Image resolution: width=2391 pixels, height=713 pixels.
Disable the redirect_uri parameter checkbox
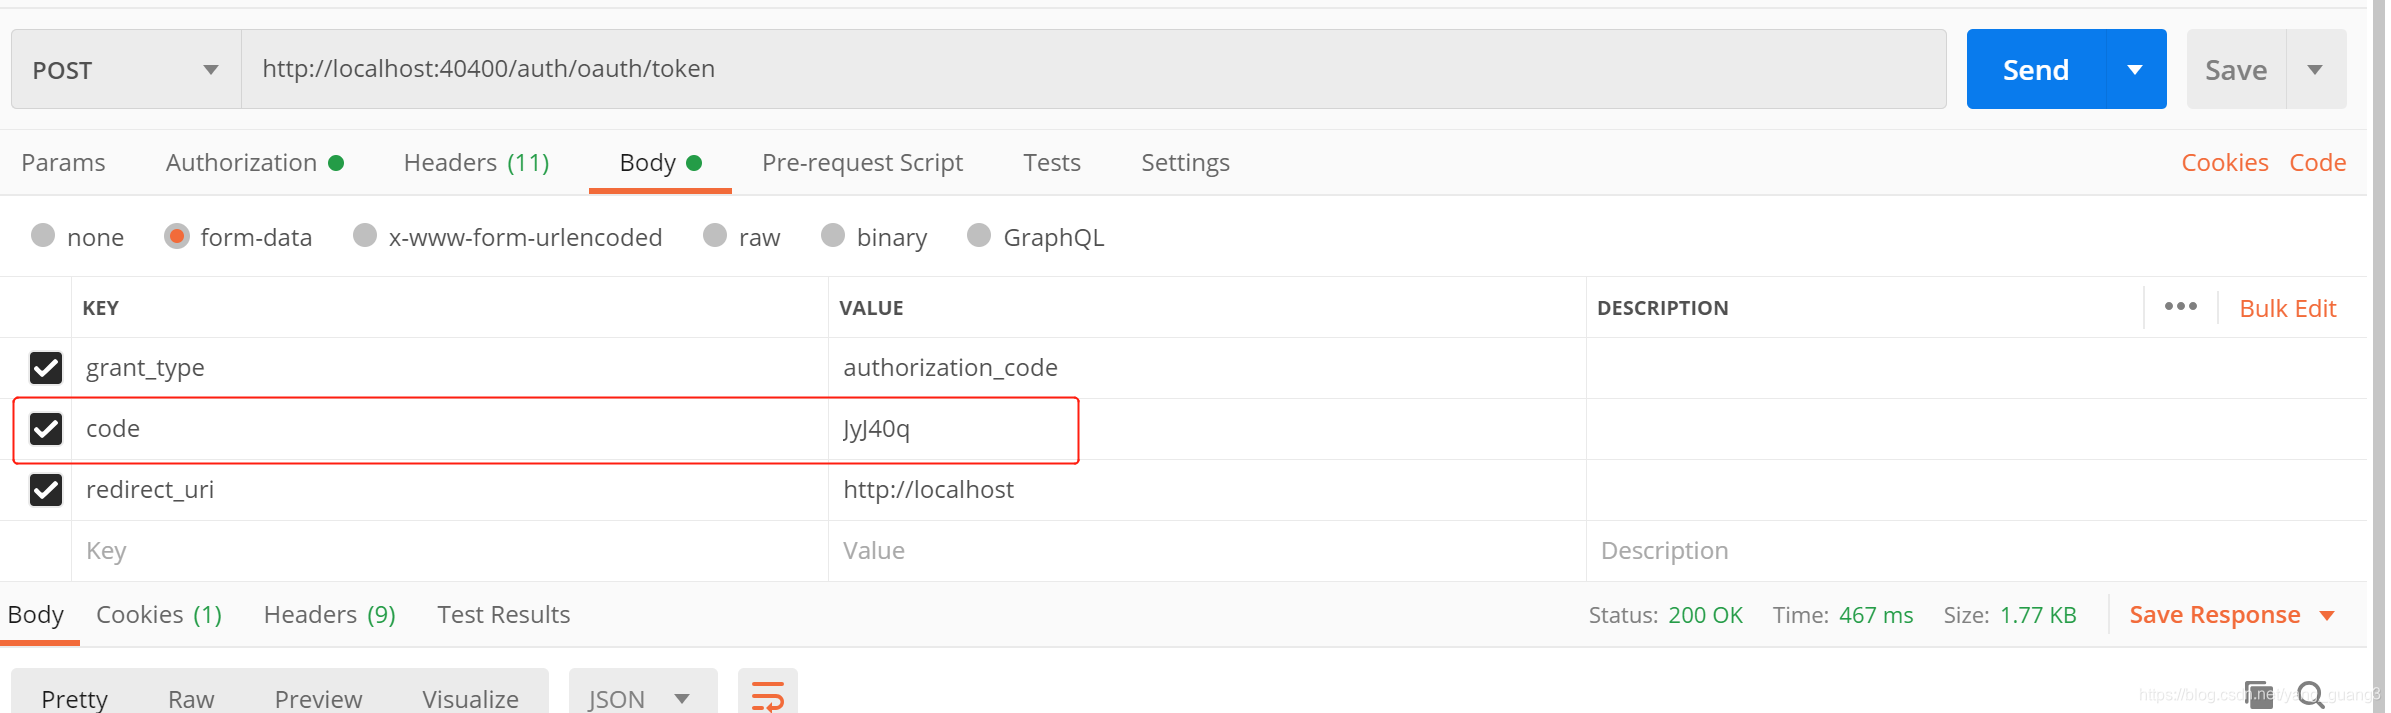tap(46, 490)
